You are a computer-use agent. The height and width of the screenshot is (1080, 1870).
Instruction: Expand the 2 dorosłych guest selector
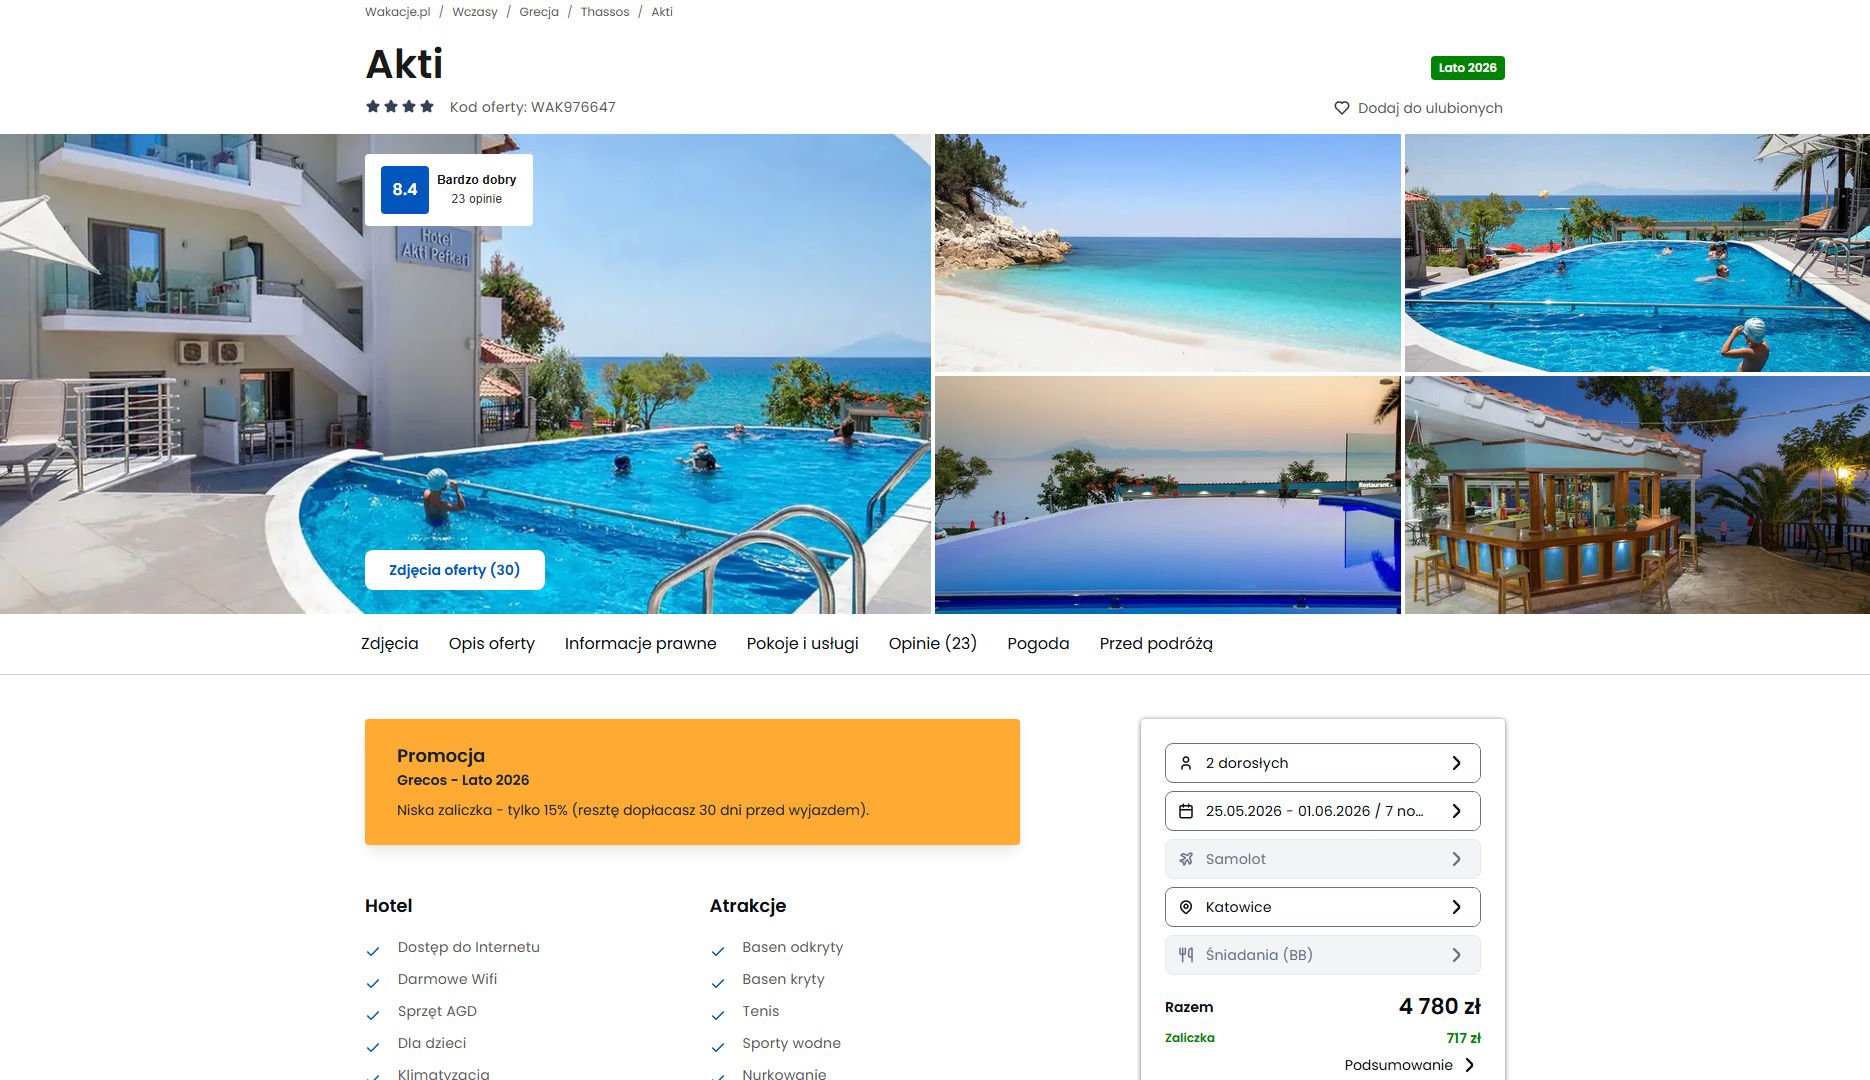click(x=1322, y=763)
